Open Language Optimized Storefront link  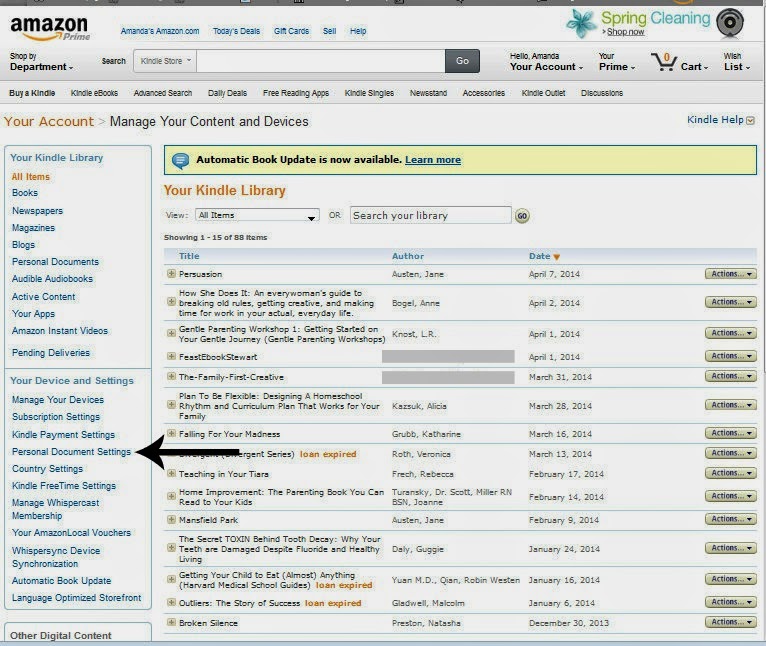point(76,598)
